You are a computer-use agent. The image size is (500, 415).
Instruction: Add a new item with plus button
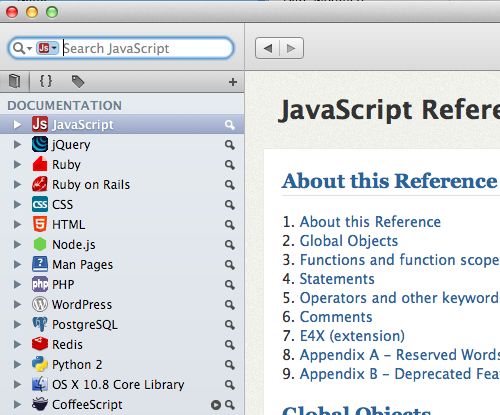click(x=233, y=82)
